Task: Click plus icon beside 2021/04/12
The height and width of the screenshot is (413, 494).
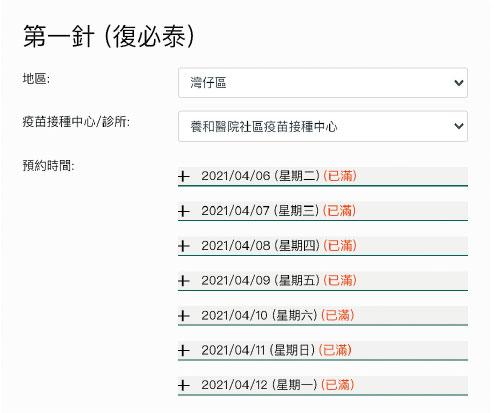Action: [x=184, y=385]
